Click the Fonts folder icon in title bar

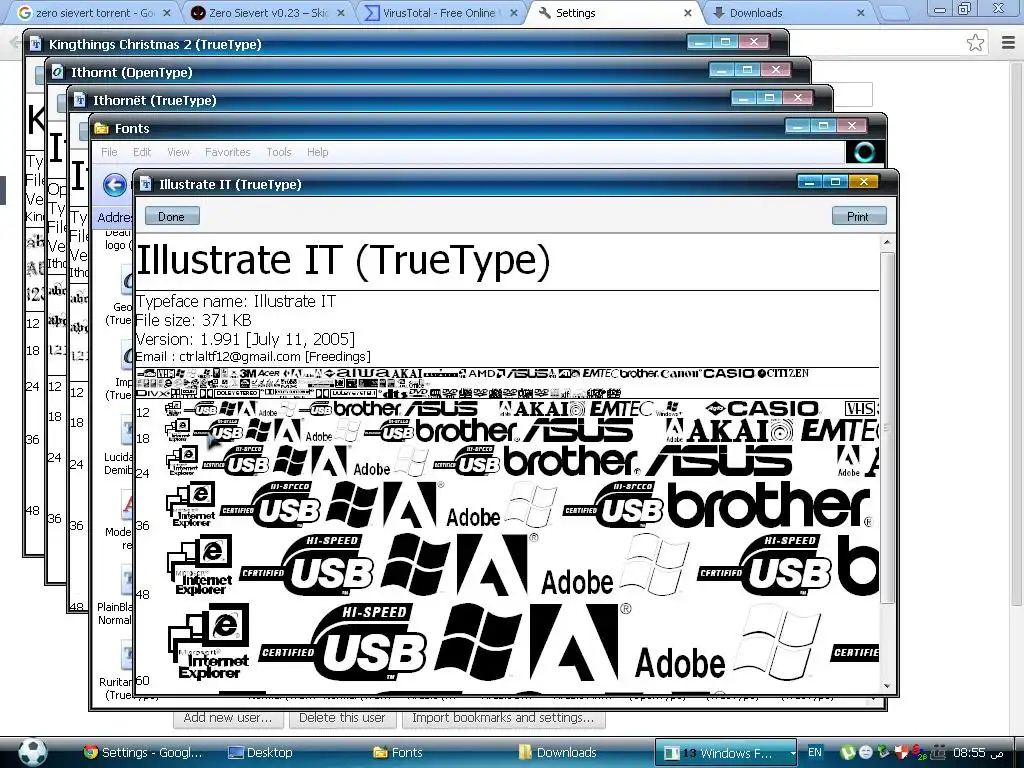pyautogui.click(x=101, y=128)
